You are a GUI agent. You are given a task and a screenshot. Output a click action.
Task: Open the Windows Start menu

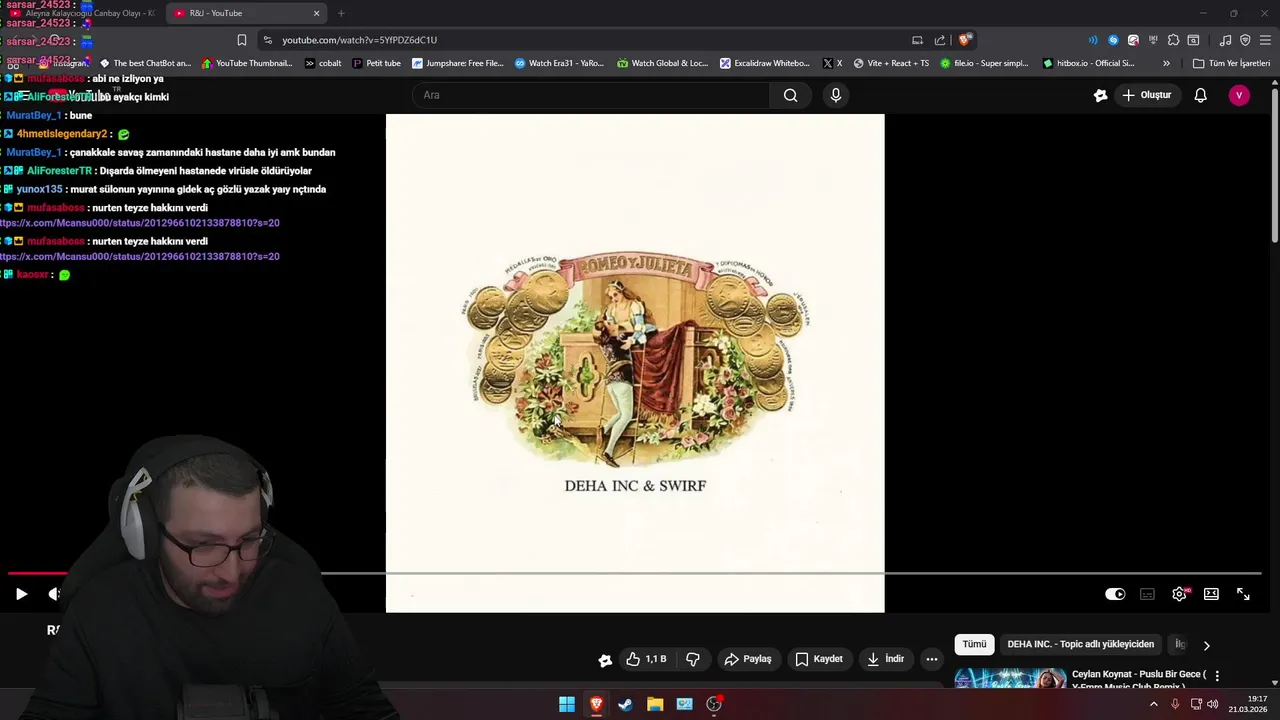coord(567,704)
